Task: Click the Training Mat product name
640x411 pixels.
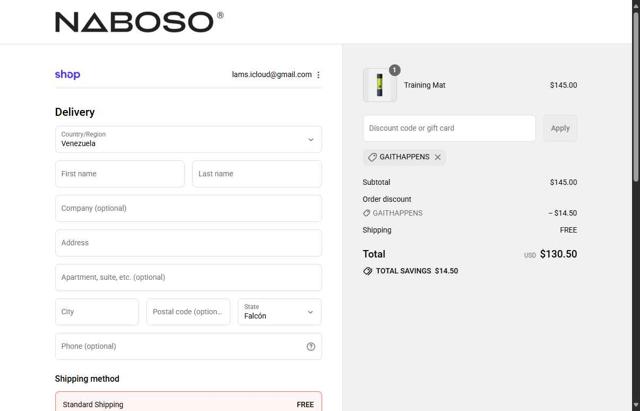Action: pos(424,85)
